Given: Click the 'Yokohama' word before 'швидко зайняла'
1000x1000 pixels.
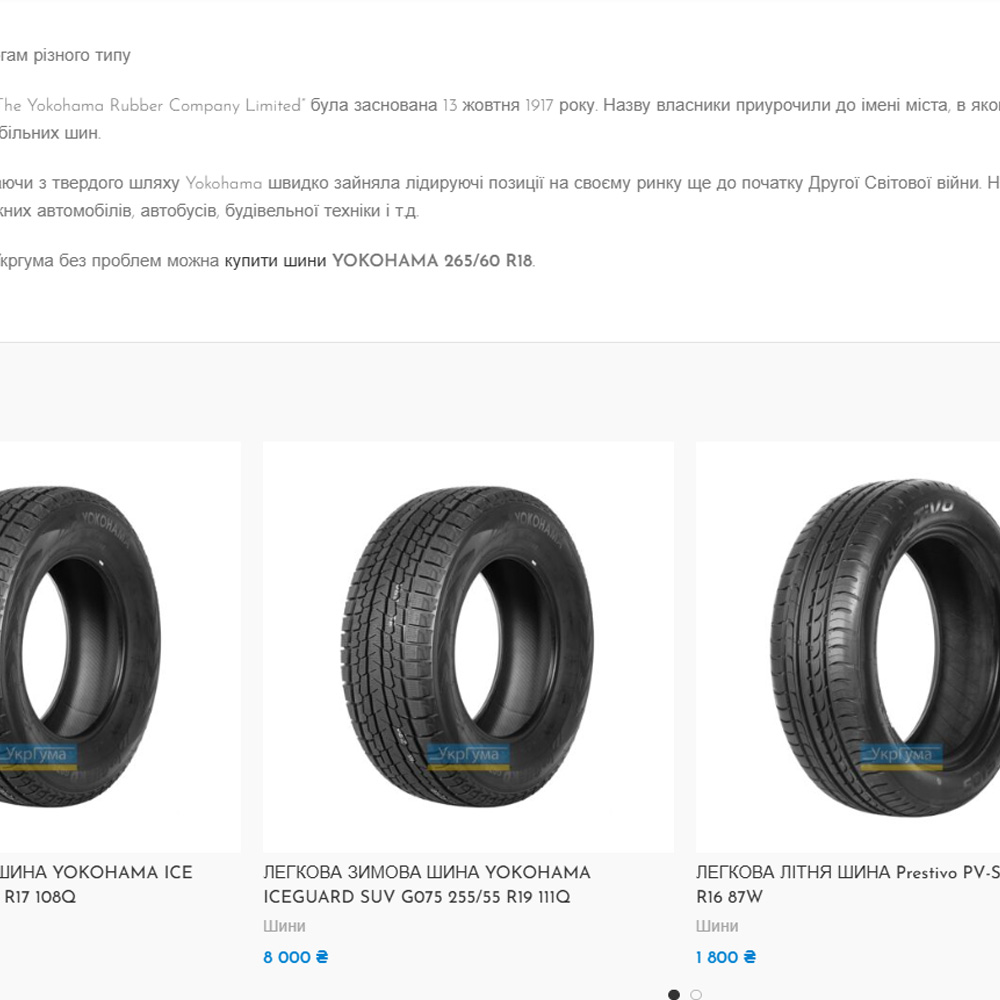Looking at the screenshot, I should pyautogui.click(x=224, y=183).
